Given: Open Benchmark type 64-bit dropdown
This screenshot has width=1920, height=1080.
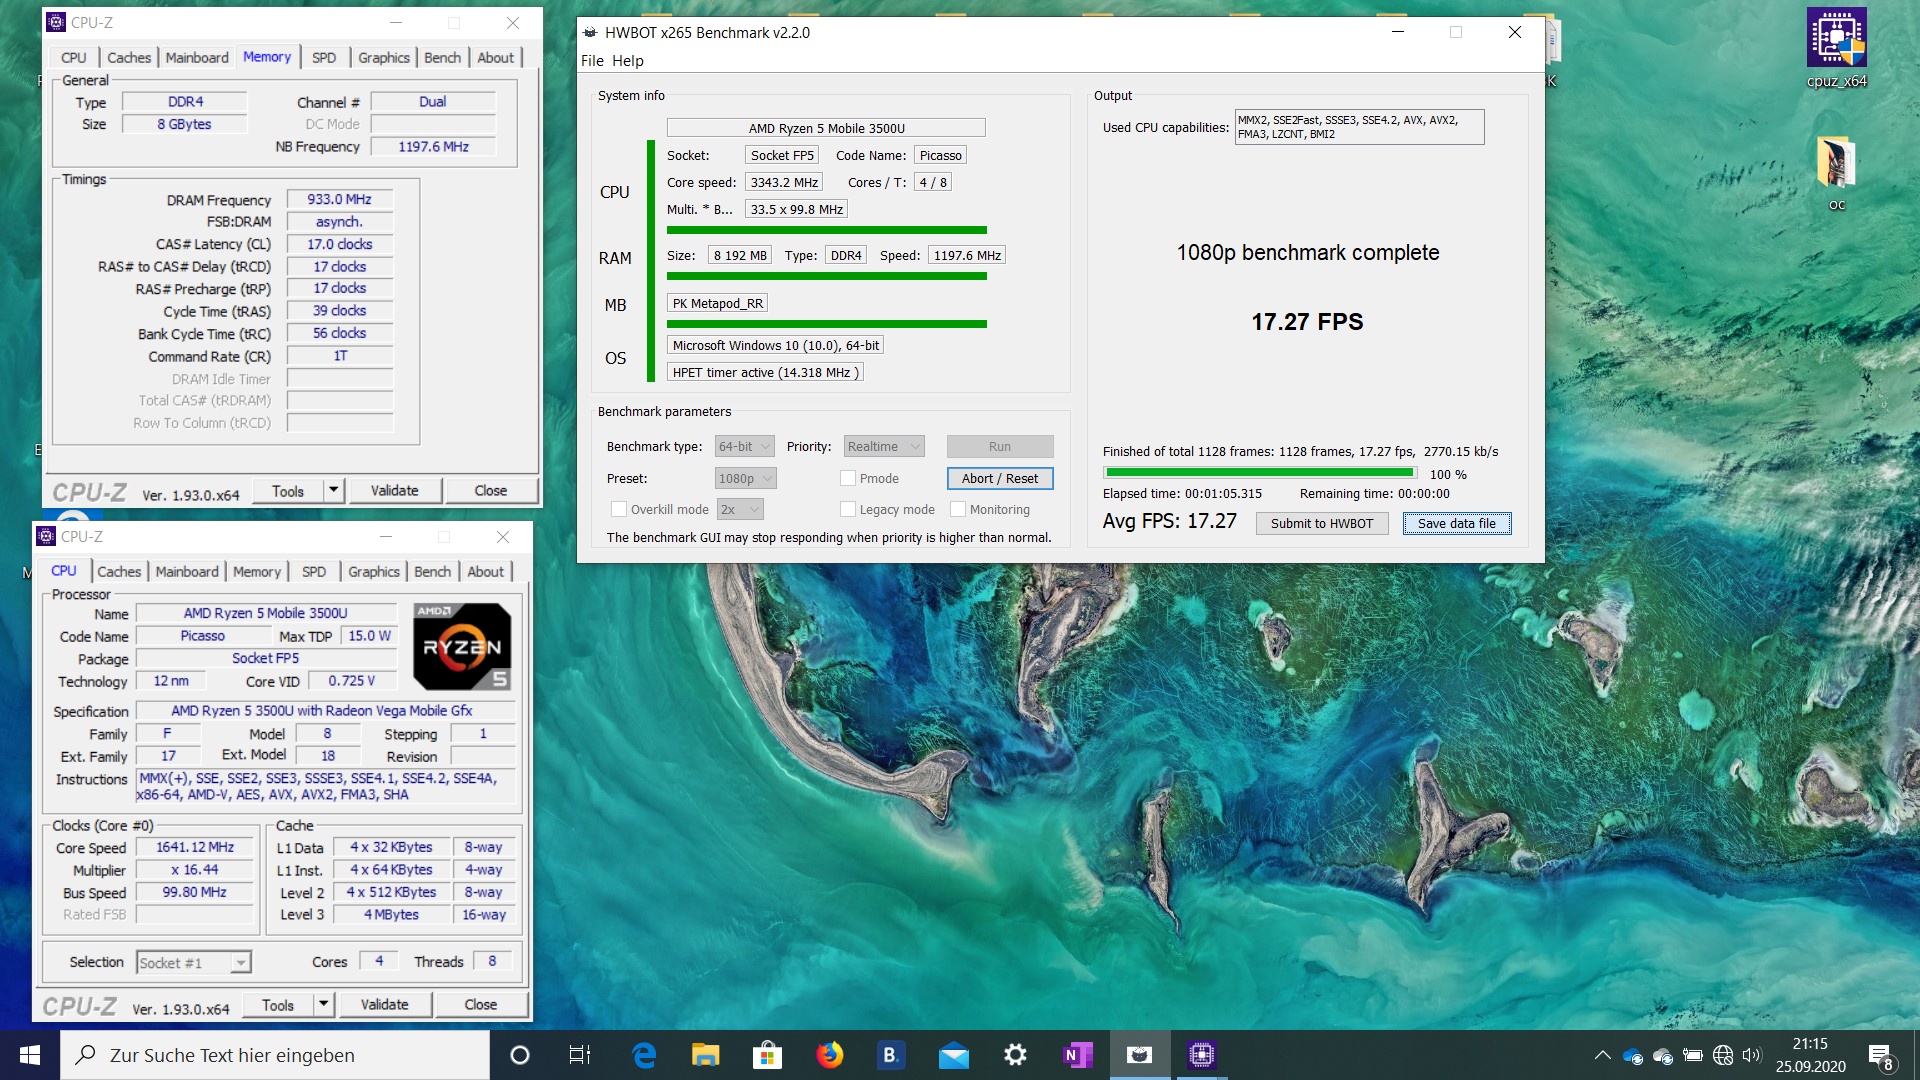Looking at the screenshot, I should click(744, 446).
